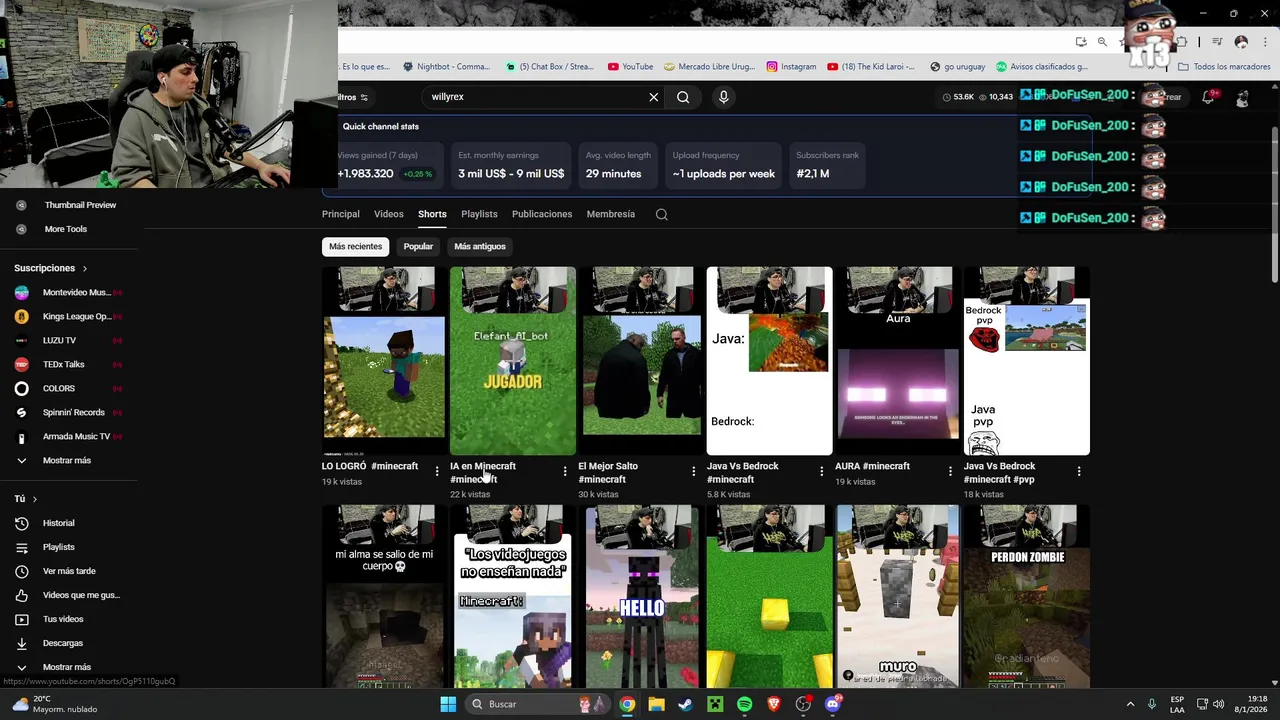Open options for LO LOGRÓ #minecraft short
Viewport: 1280px width, 720px height.
pos(436,471)
